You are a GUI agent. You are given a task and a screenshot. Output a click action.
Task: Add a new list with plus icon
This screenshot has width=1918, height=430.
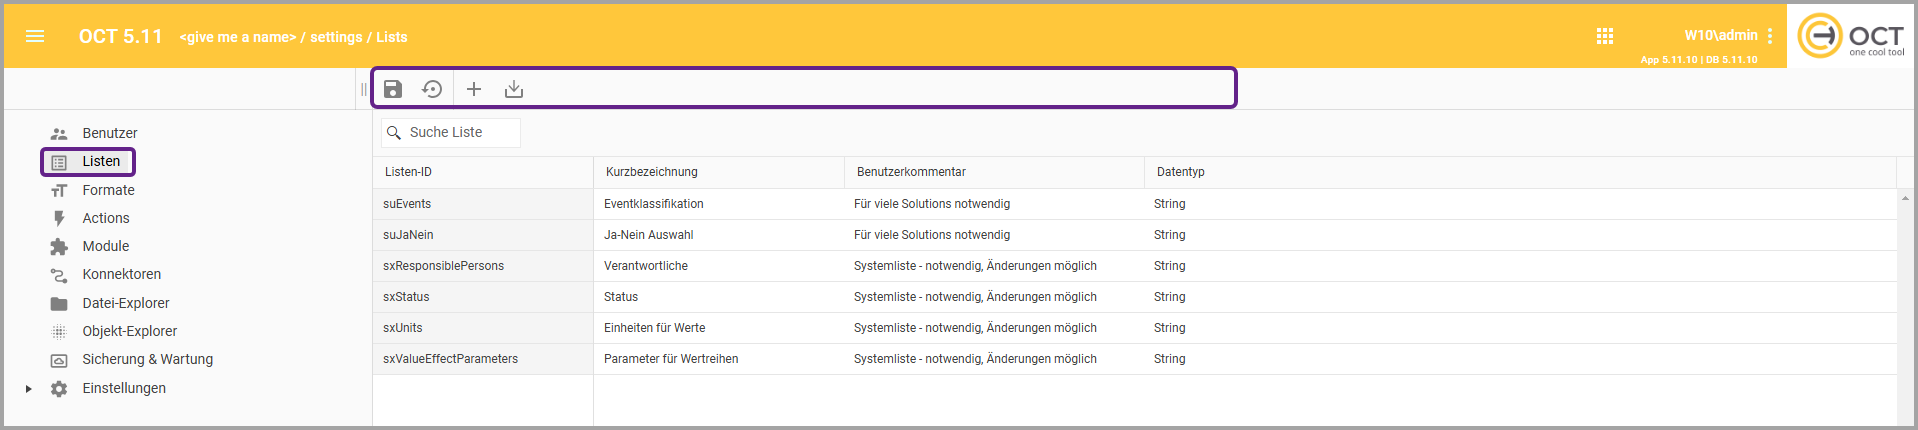click(x=474, y=89)
